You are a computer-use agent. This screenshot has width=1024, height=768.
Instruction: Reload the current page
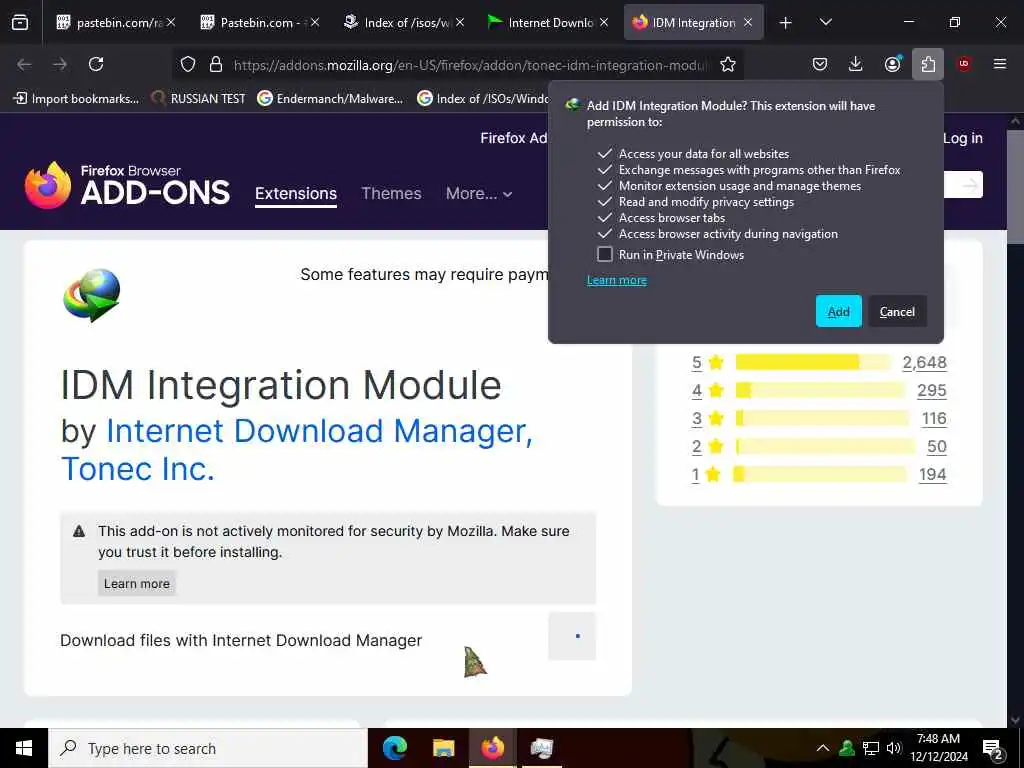tap(96, 64)
